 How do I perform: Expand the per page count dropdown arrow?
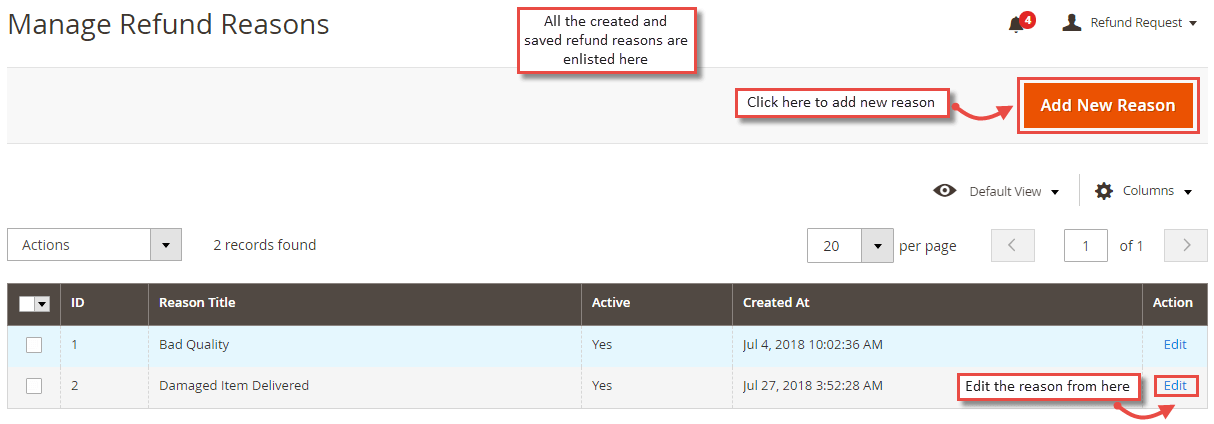(877, 246)
